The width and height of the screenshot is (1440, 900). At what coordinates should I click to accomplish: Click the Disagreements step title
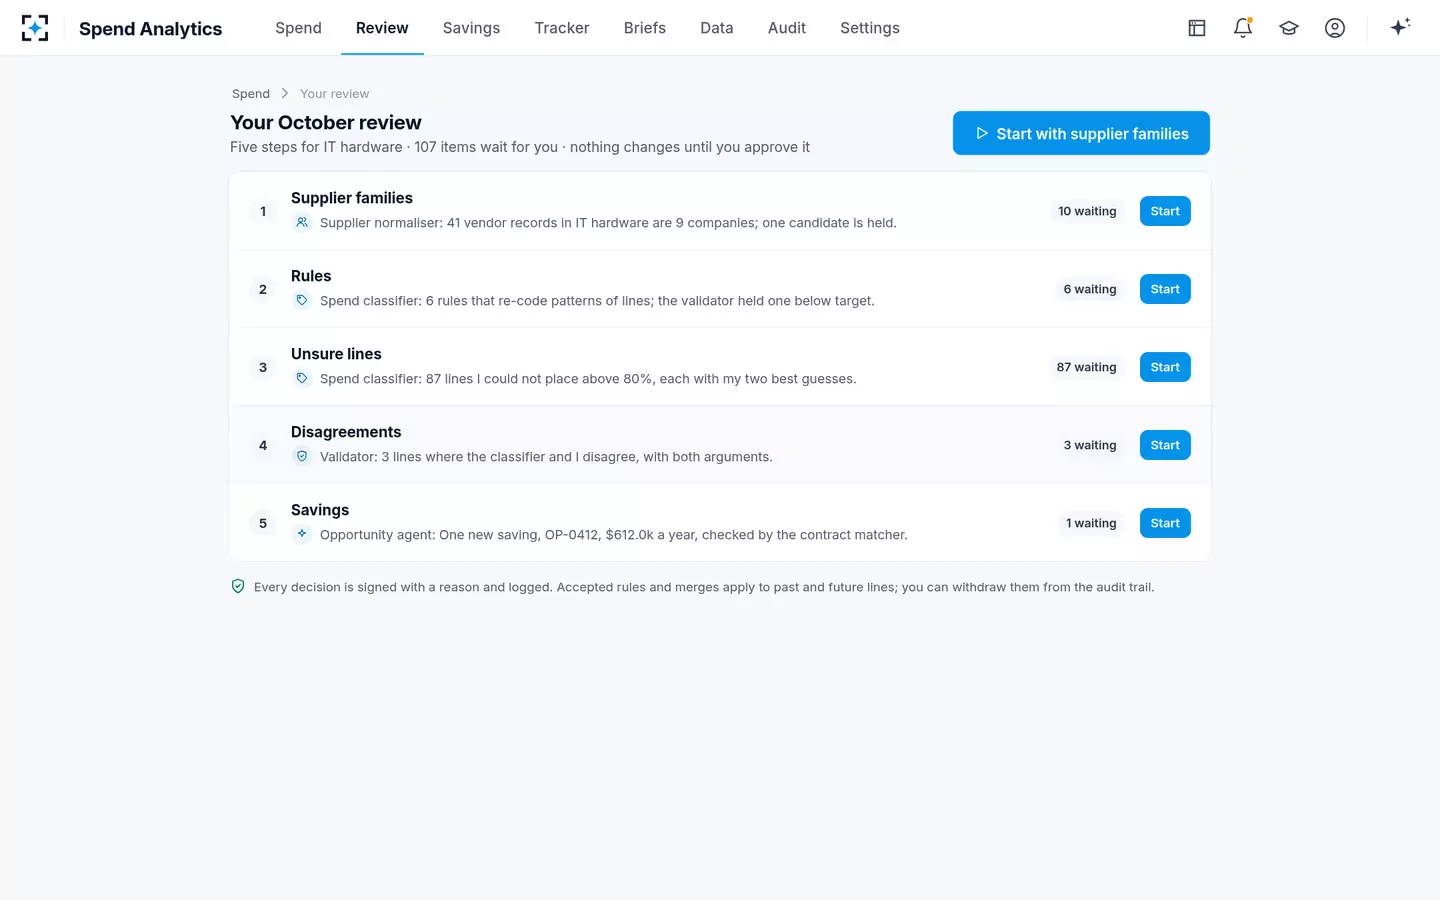tap(346, 432)
